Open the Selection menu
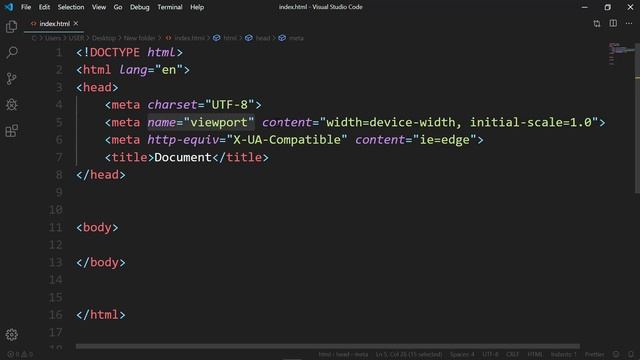 71,7
